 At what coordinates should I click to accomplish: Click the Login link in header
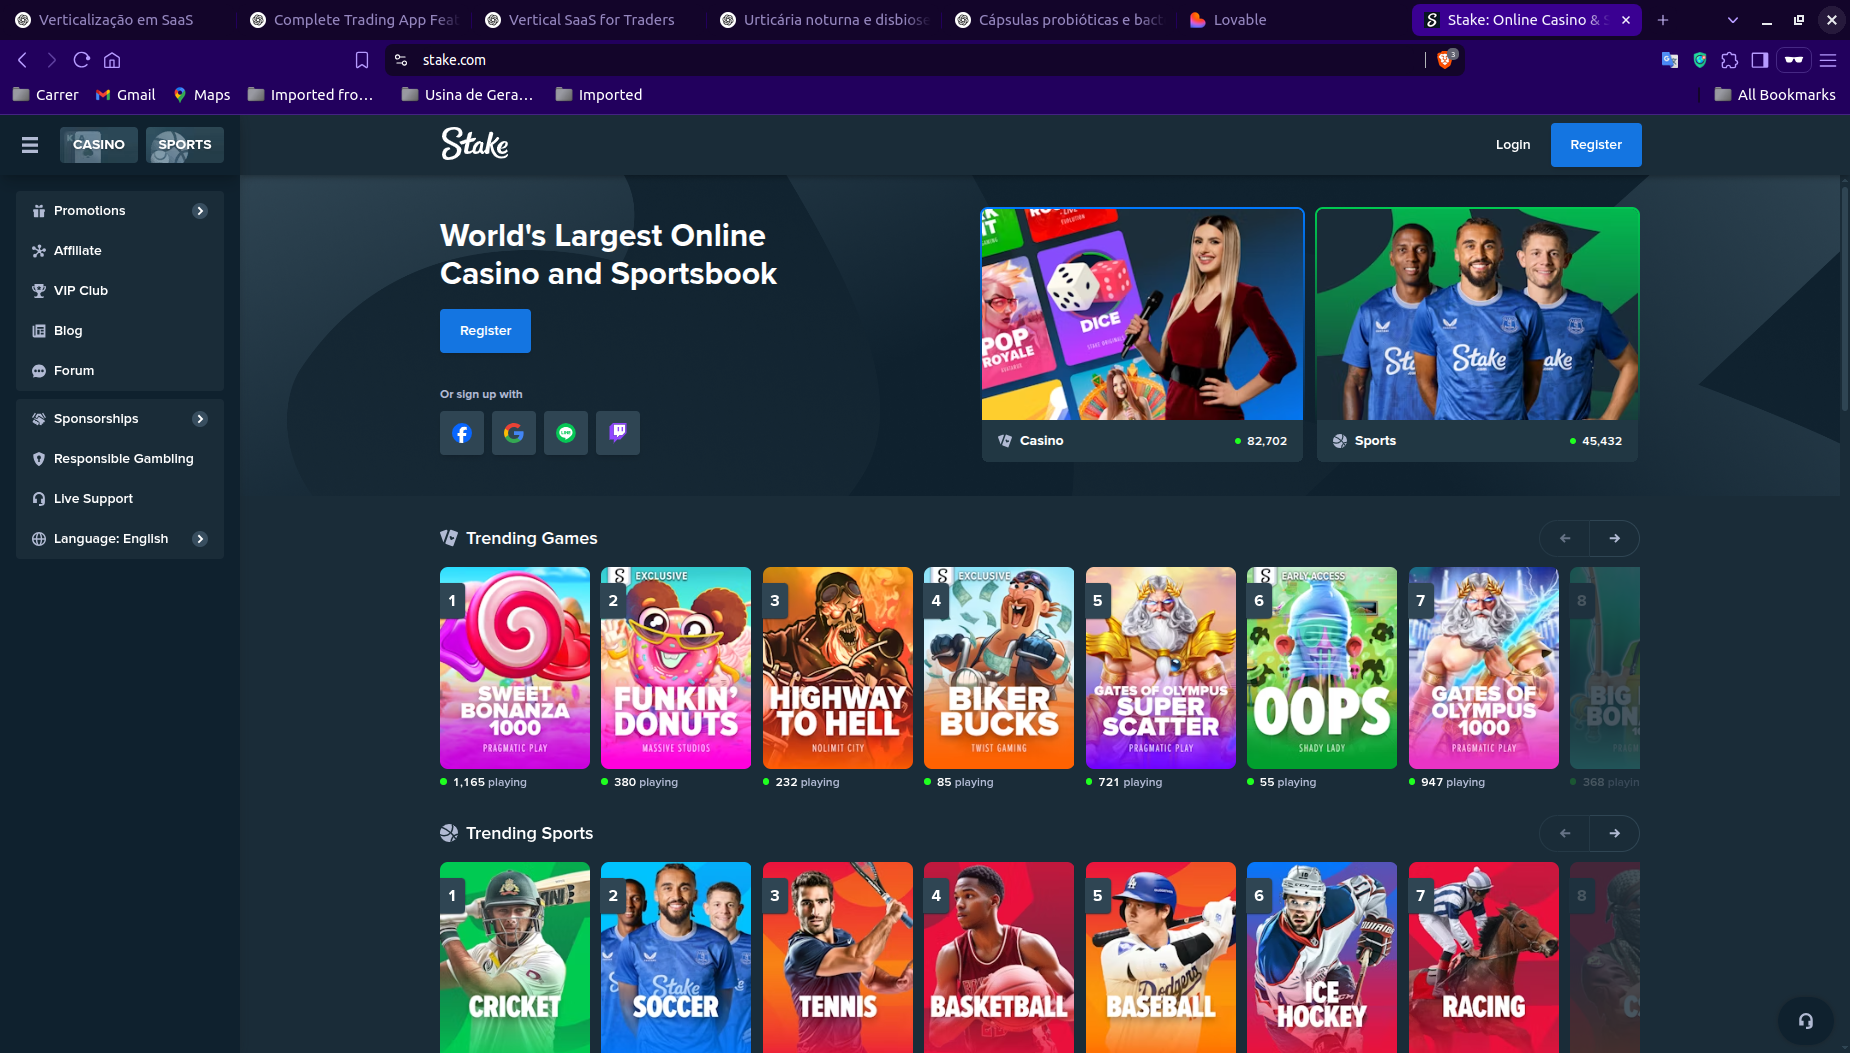click(1512, 145)
